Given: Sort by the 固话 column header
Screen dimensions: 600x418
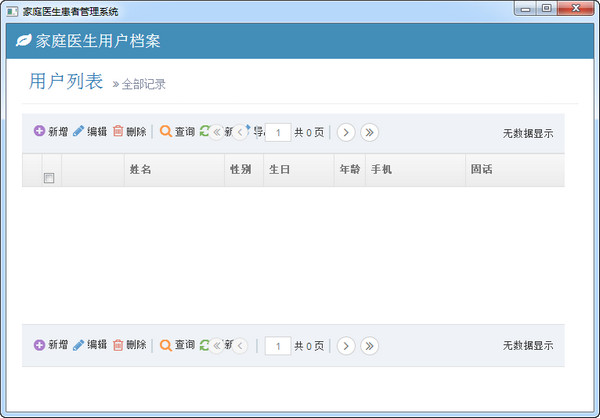Looking at the screenshot, I should [515, 170].
